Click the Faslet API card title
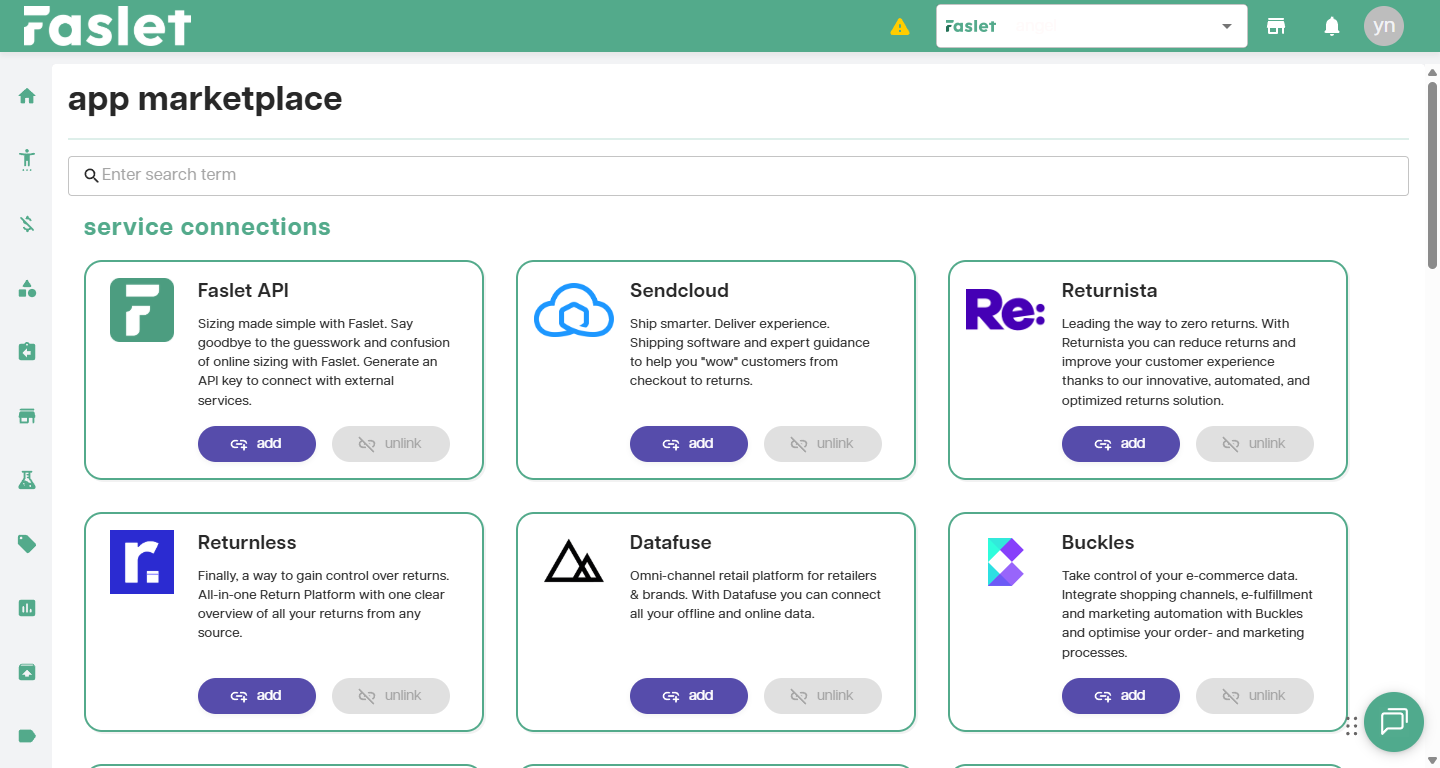This screenshot has width=1440, height=768. click(243, 291)
